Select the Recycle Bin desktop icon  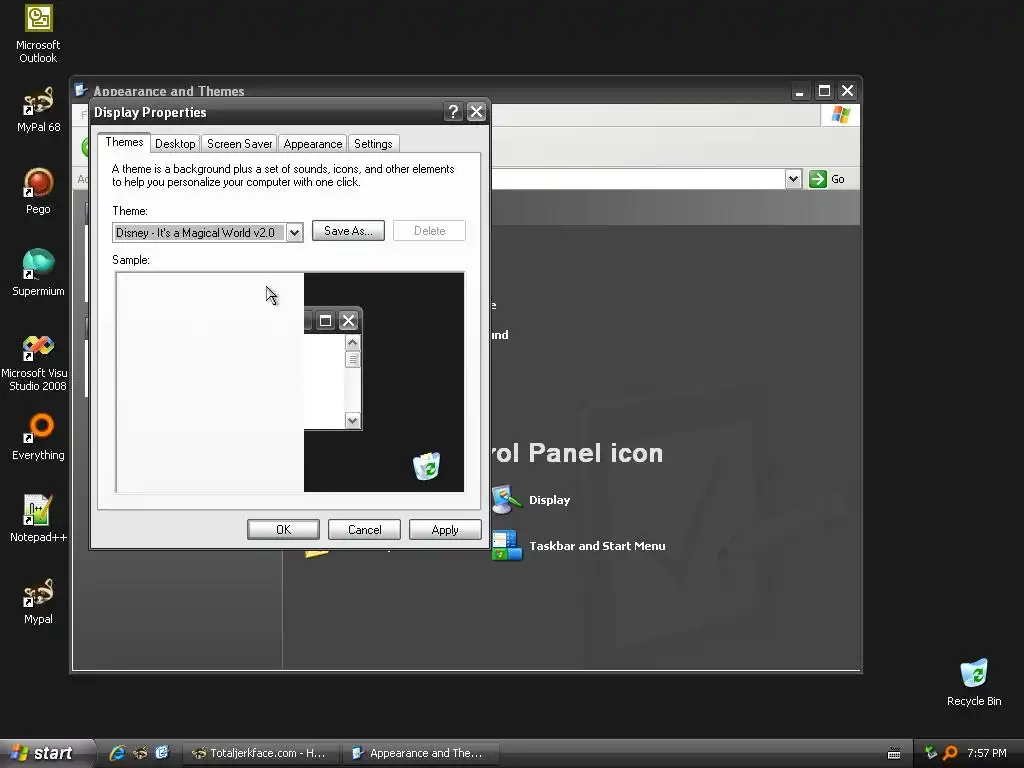pyautogui.click(x=974, y=682)
